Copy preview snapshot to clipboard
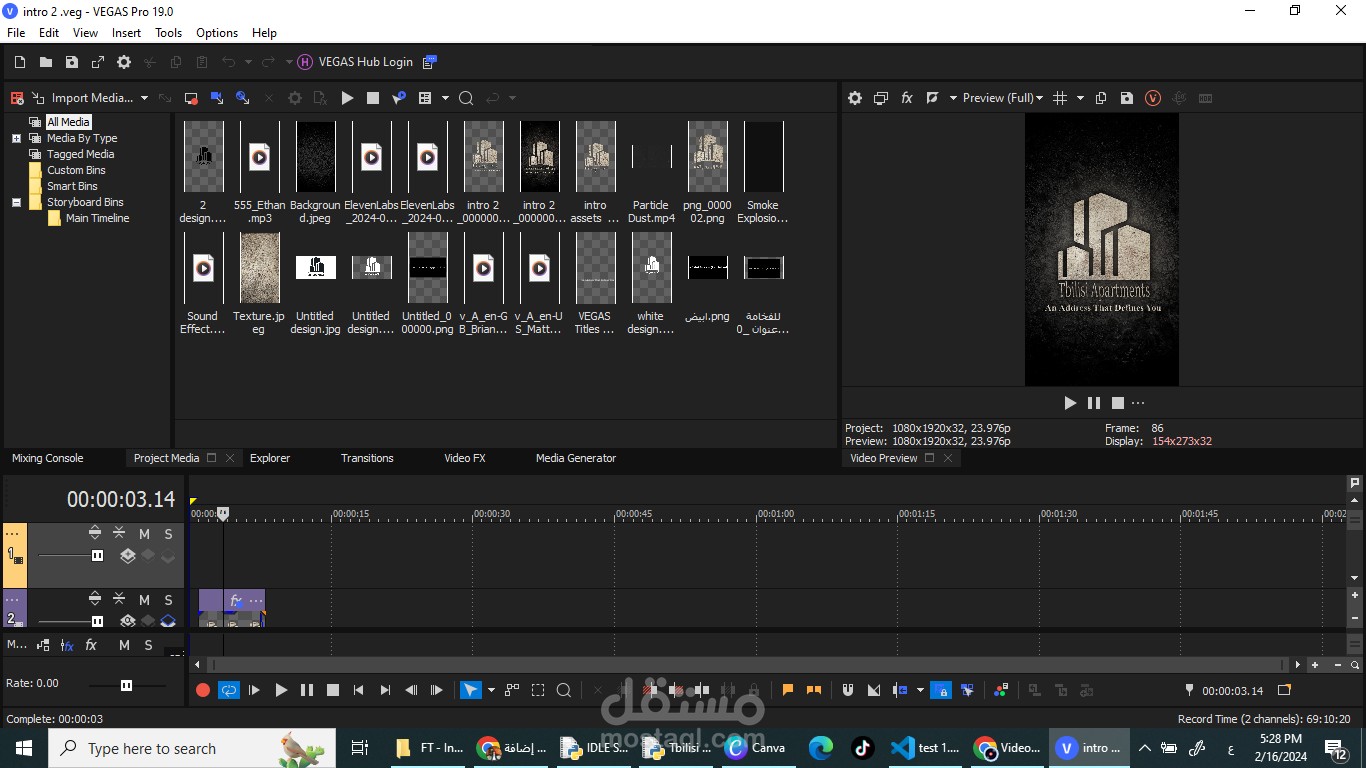This screenshot has height=768, width=1366. click(x=1101, y=98)
